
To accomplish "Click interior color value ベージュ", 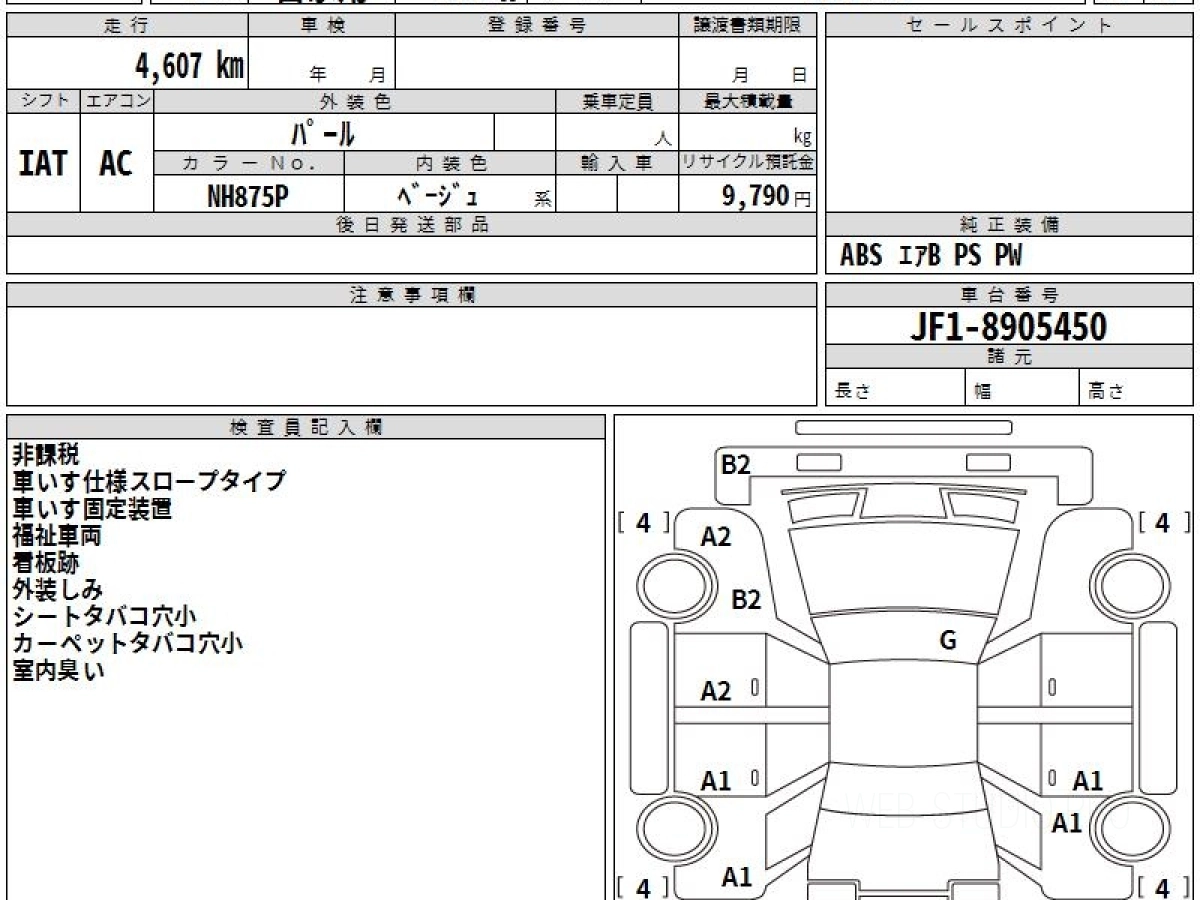I will point(438,194).
